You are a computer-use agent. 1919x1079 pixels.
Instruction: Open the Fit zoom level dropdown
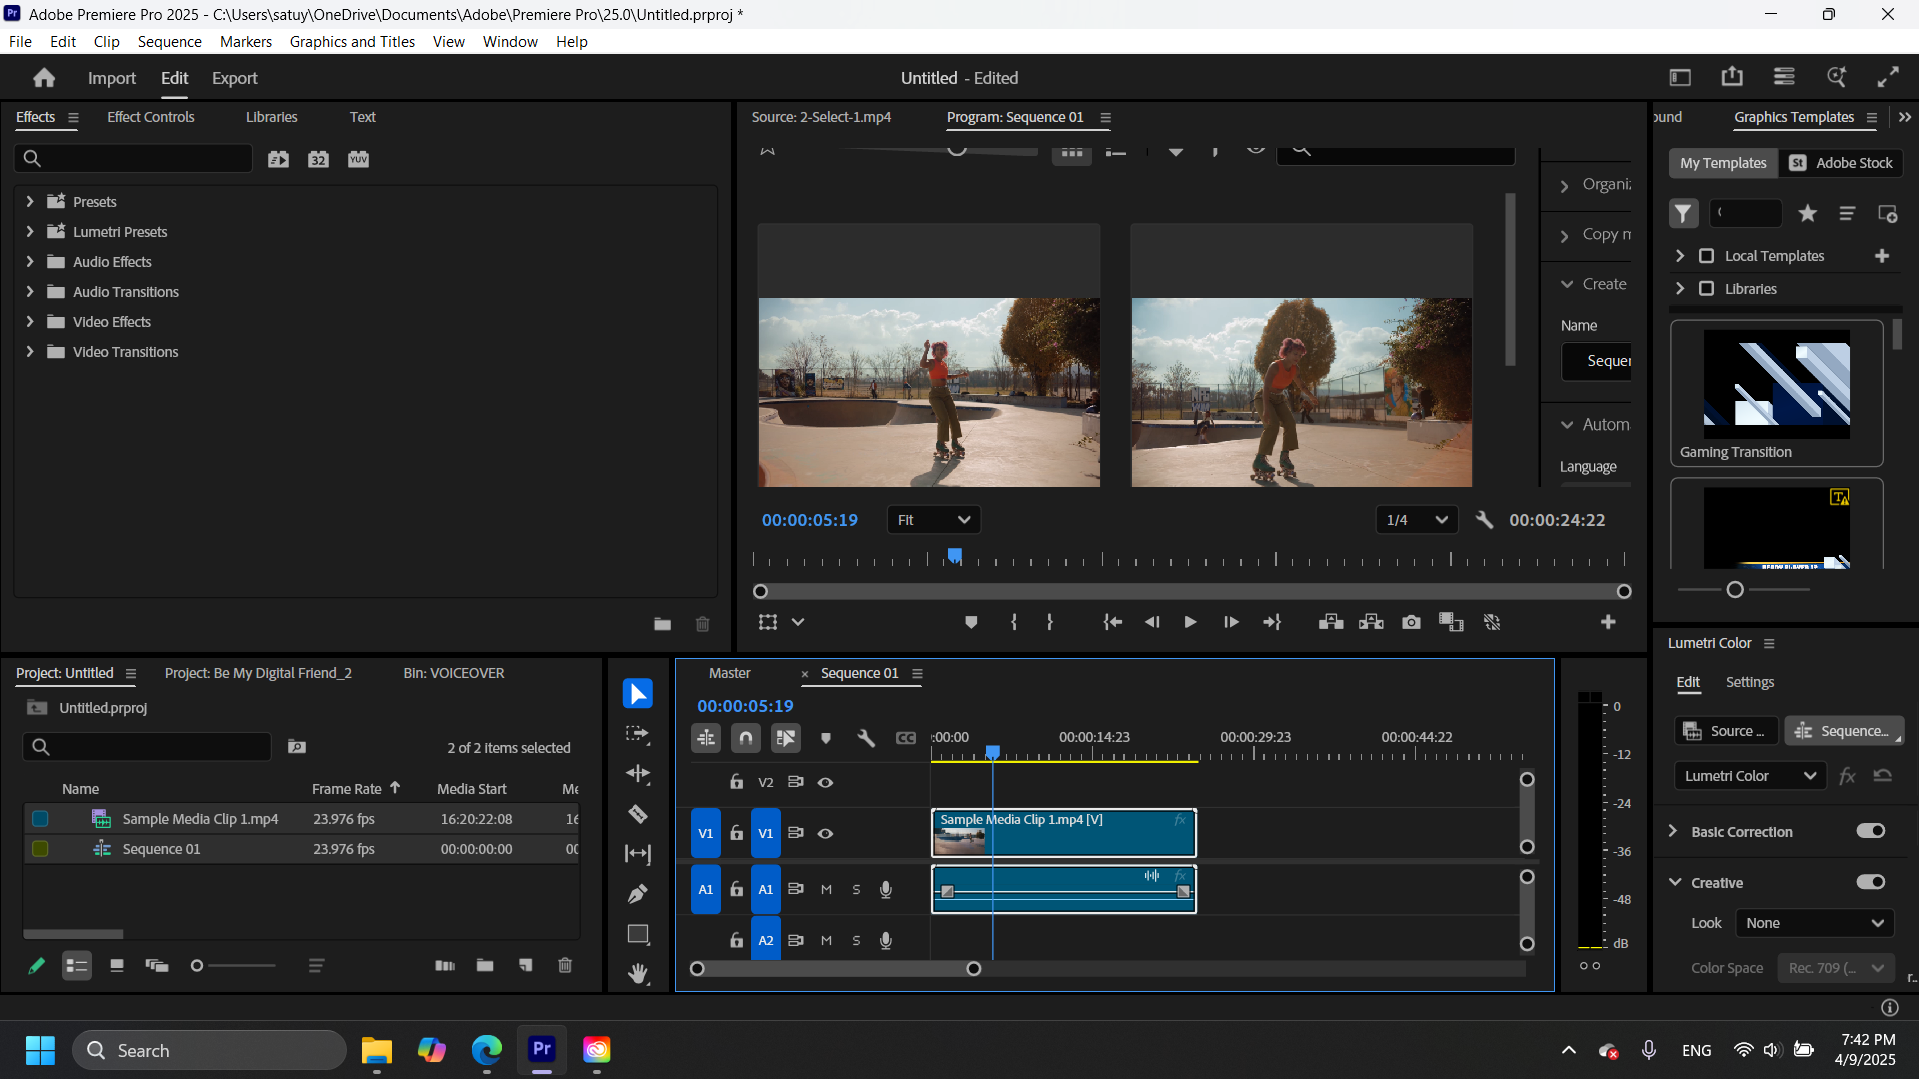[x=933, y=519]
